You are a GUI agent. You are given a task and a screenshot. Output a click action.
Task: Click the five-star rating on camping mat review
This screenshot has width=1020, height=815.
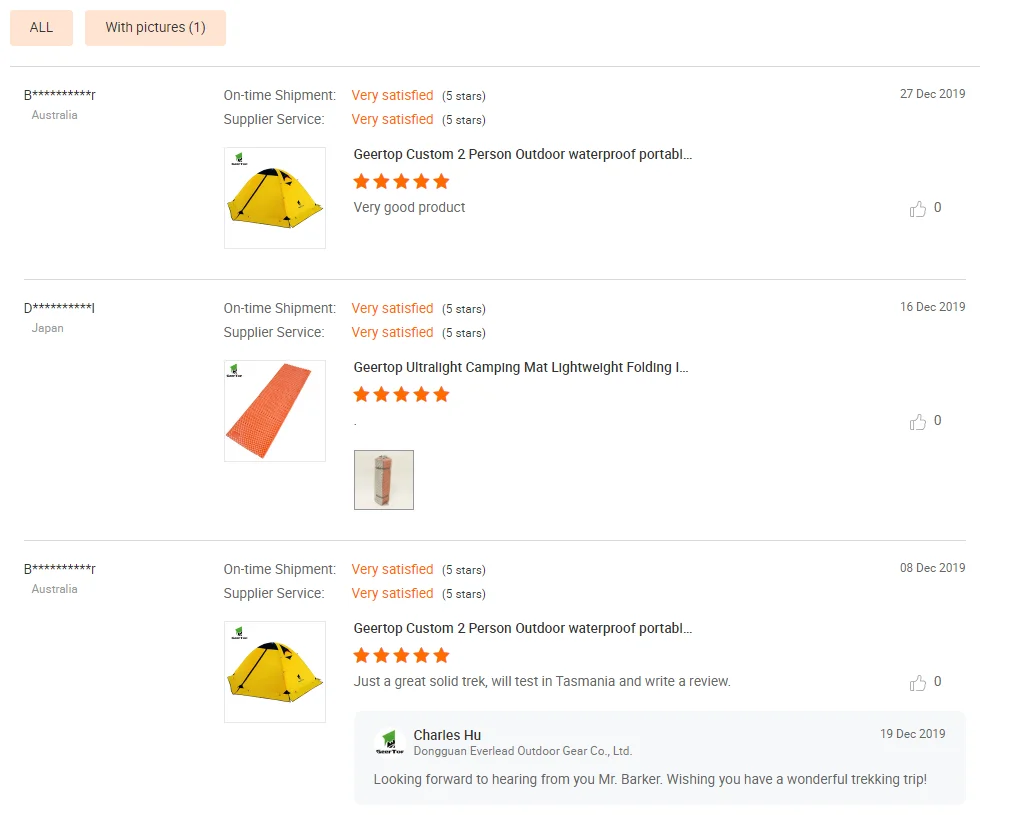[x=401, y=395]
